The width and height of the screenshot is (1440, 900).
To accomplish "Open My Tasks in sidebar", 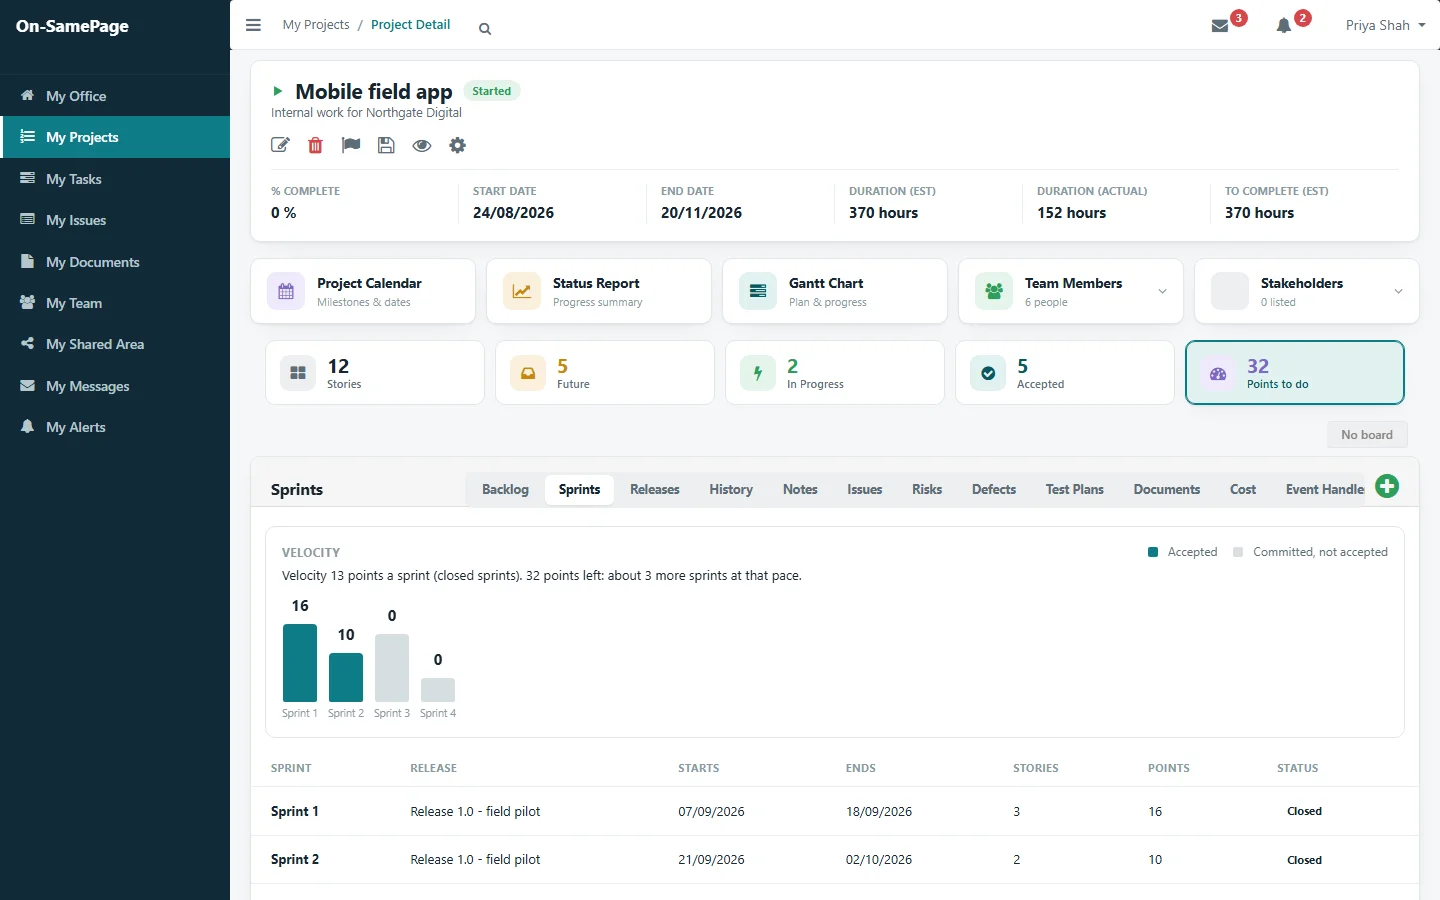I will pyautogui.click(x=115, y=179).
